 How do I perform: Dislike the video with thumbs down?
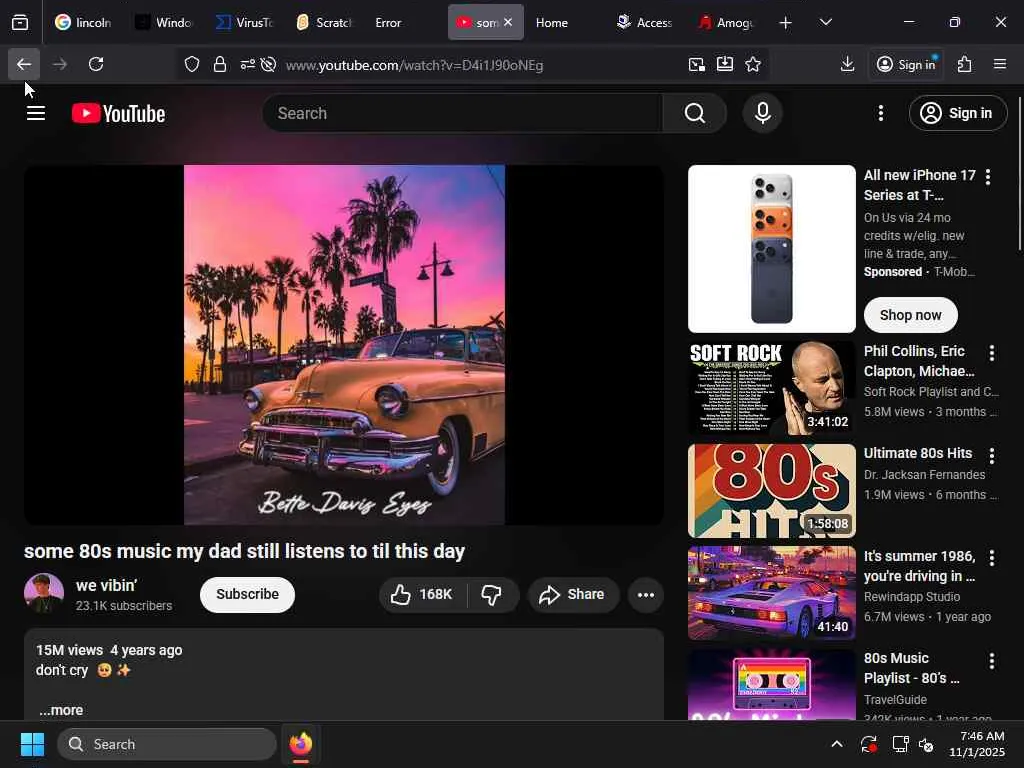(x=492, y=594)
